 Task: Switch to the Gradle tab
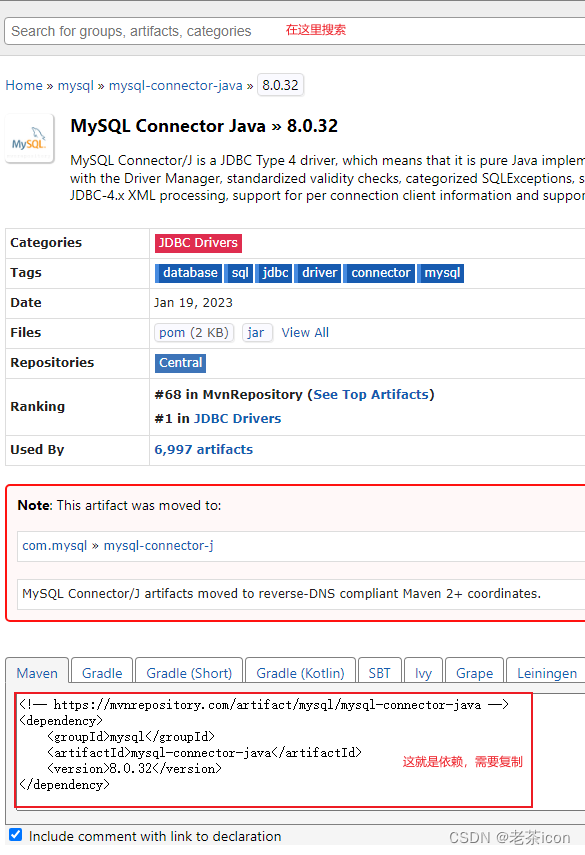[102, 673]
